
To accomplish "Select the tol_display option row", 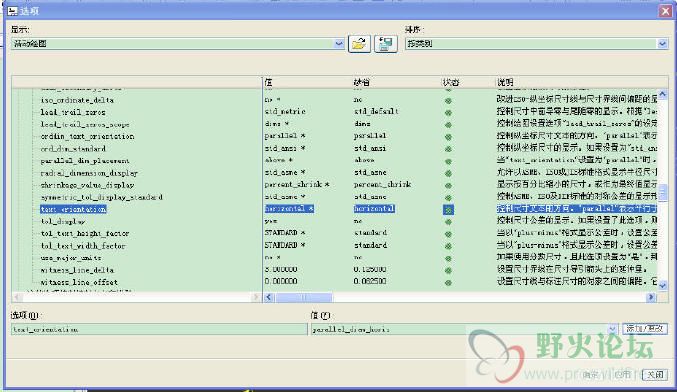I will 63,221.
